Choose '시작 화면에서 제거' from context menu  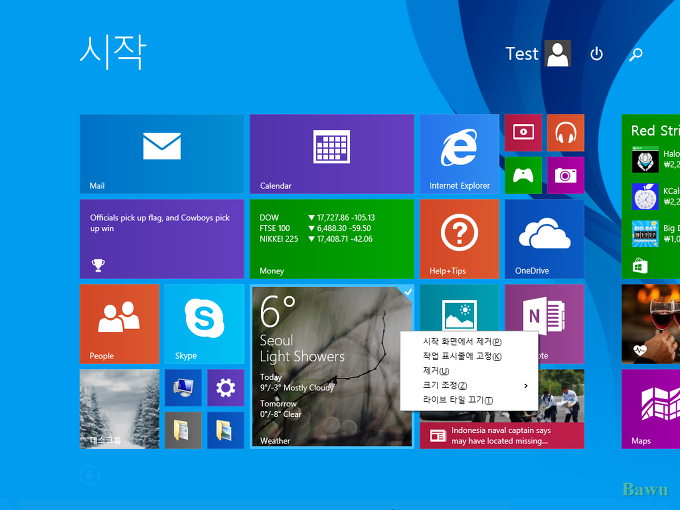pyautogui.click(x=469, y=341)
